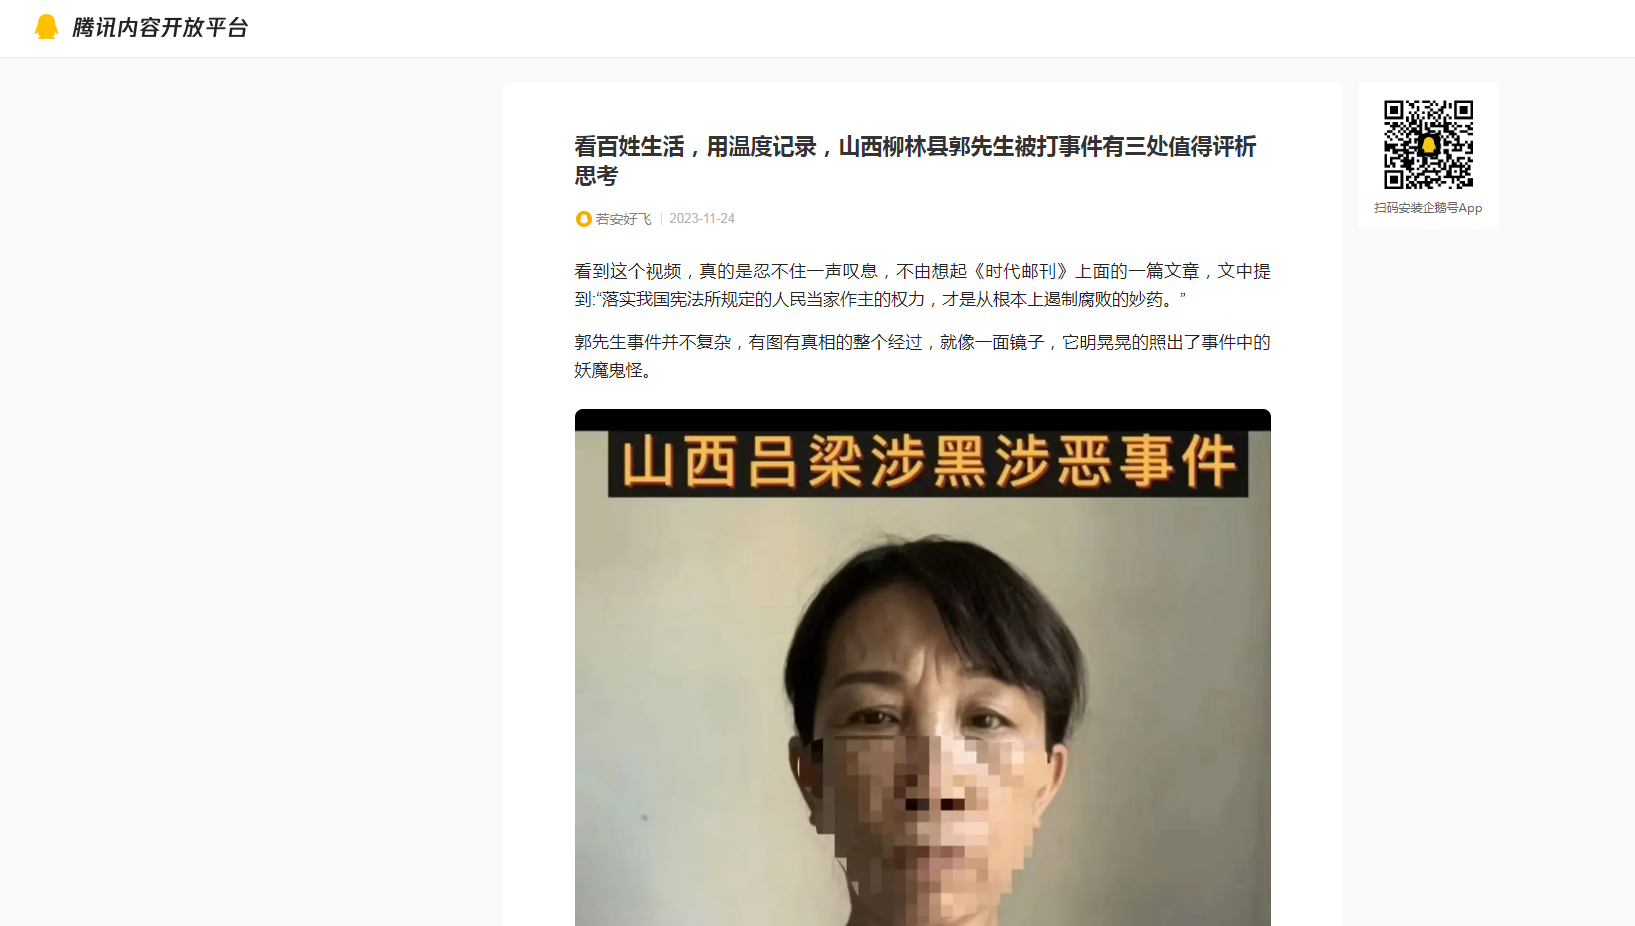Click the QR code top-left finder square
Viewport: 1635px width, 926px height.
1394,110
